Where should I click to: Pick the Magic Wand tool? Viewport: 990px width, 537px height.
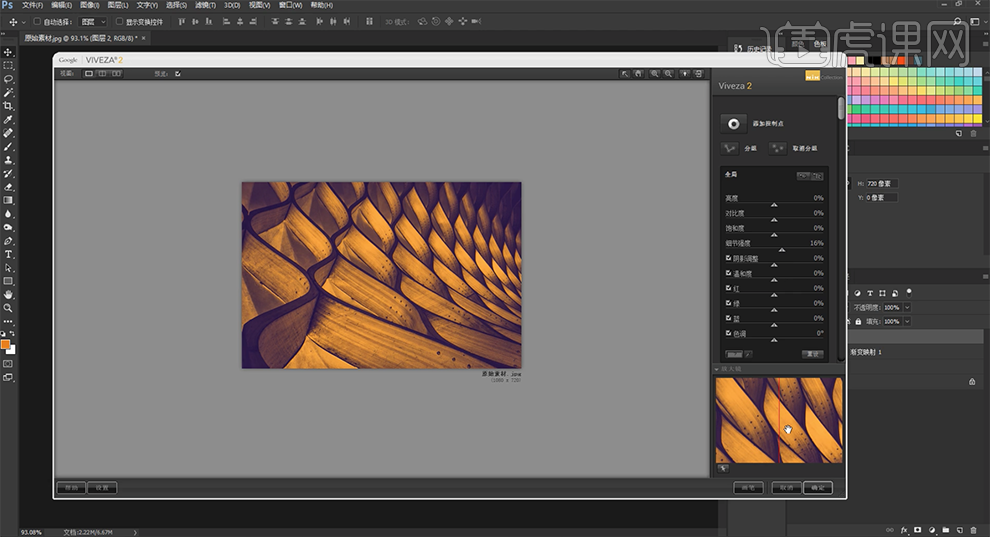pos(8,92)
